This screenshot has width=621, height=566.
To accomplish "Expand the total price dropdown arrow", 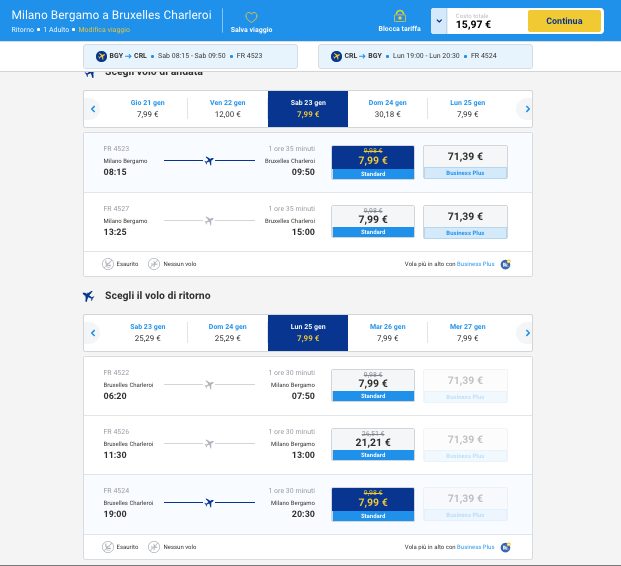I will pyautogui.click(x=439, y=21).
